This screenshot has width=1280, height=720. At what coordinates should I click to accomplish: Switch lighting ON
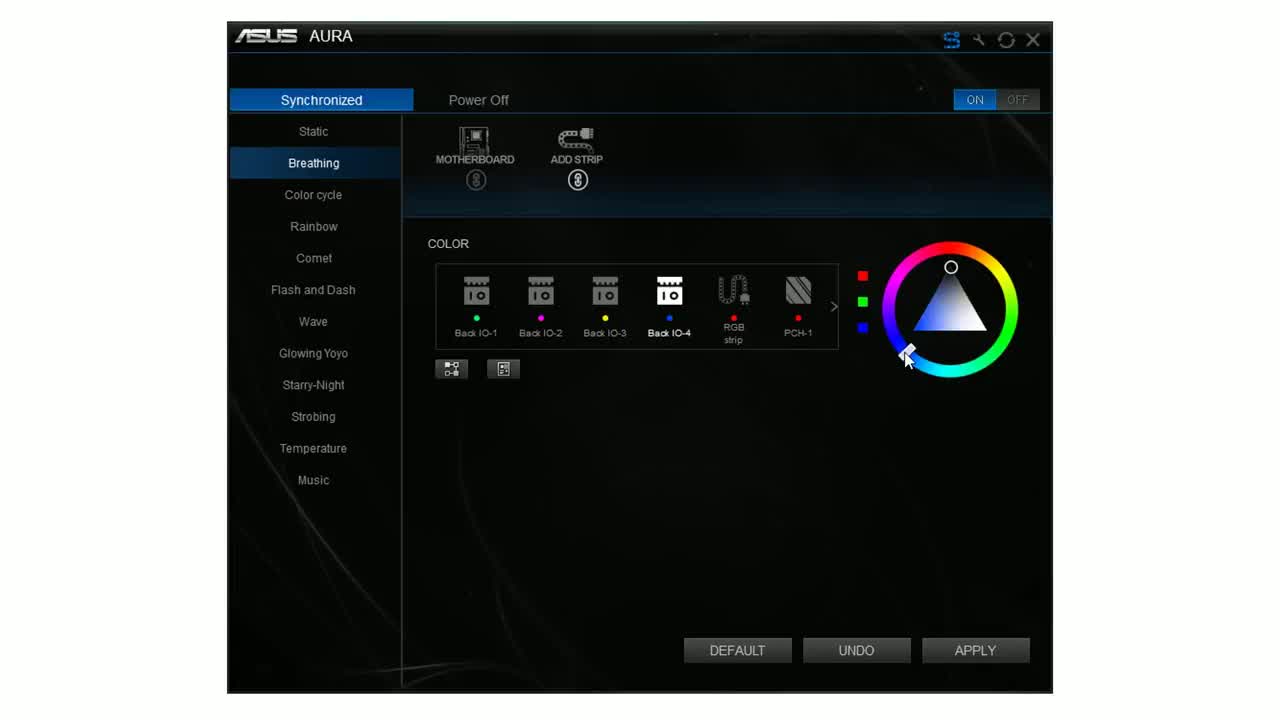[x=975, y=100]
